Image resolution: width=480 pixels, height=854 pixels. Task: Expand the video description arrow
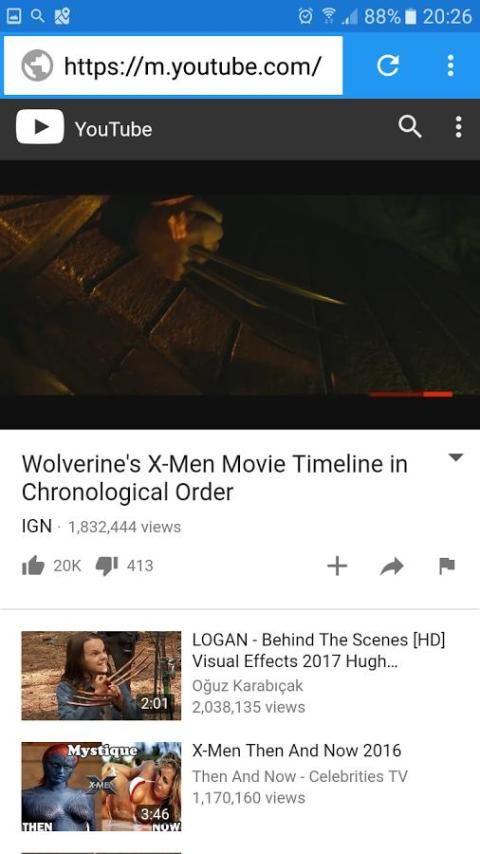point(455,458)
